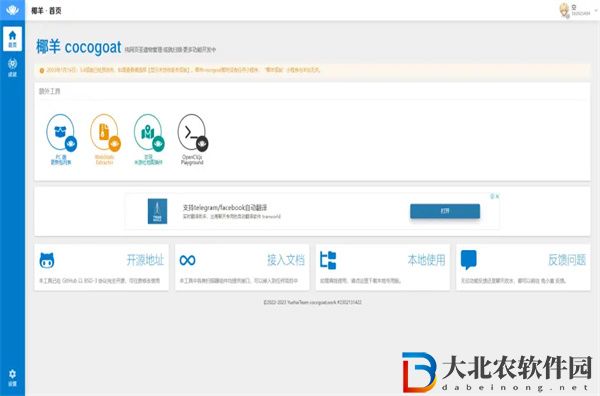Open the blue PC client tool icon

pyautogui.click(x=61, y=132)
